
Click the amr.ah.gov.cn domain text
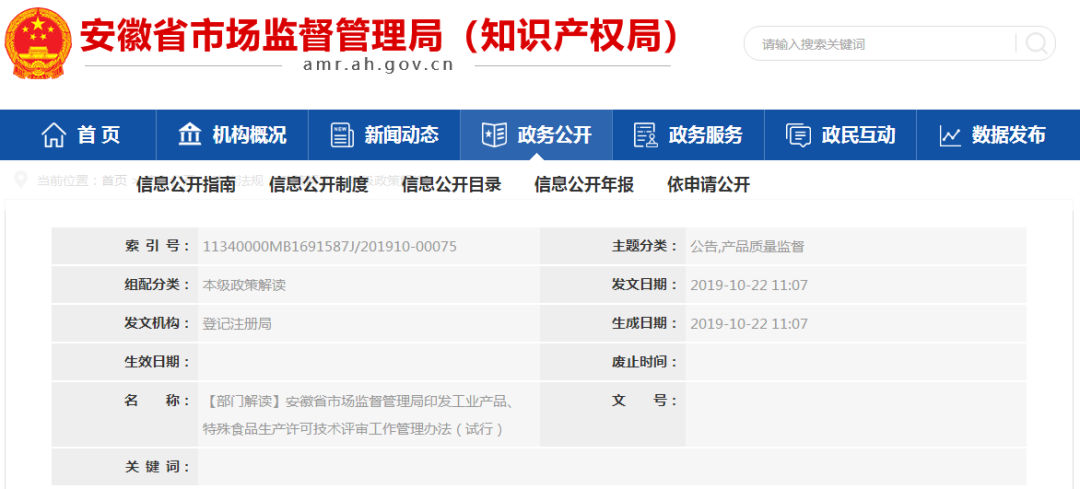click(x=378, y=65)
